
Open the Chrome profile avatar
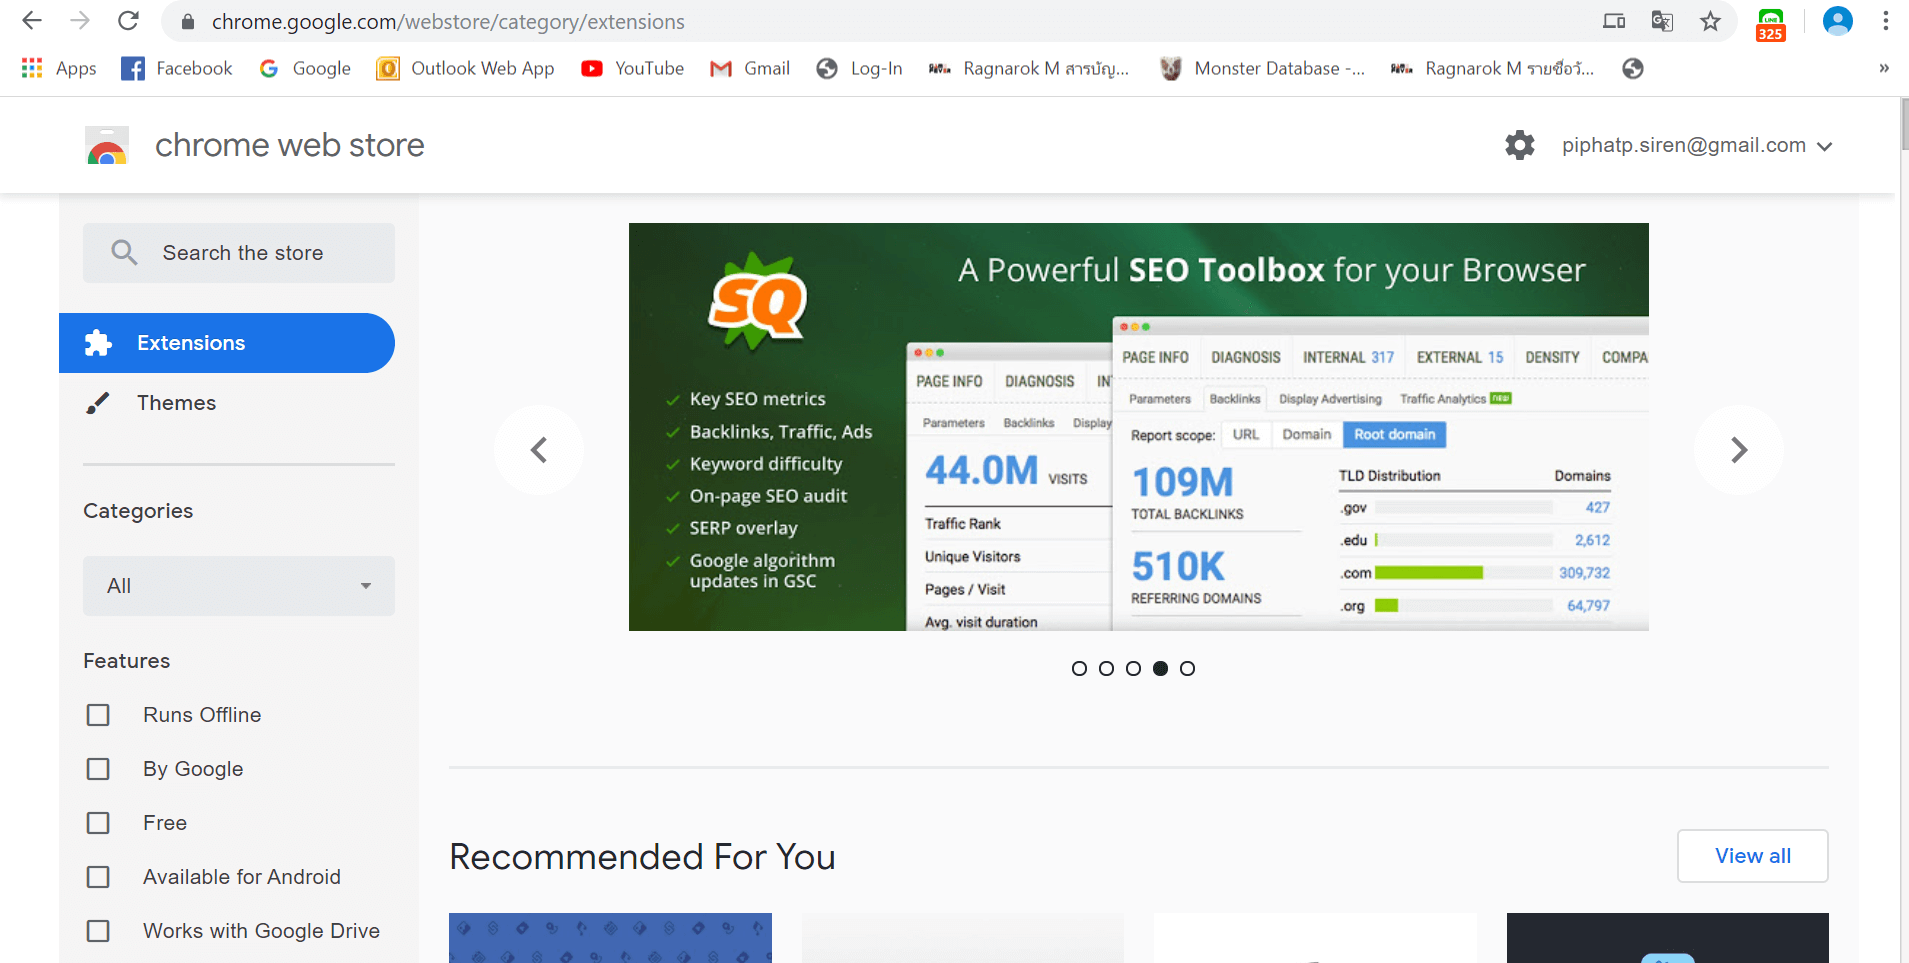tap(1838, 21)
